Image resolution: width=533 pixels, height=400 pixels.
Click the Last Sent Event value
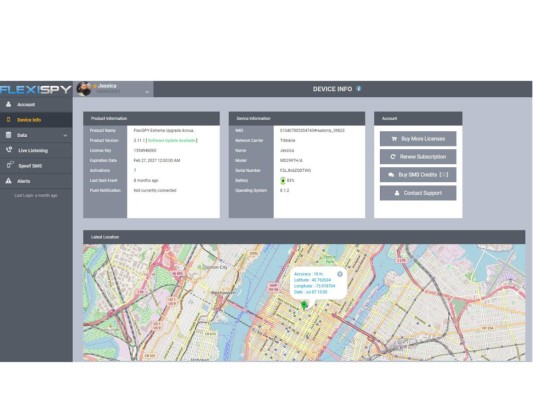pos(146,180)
